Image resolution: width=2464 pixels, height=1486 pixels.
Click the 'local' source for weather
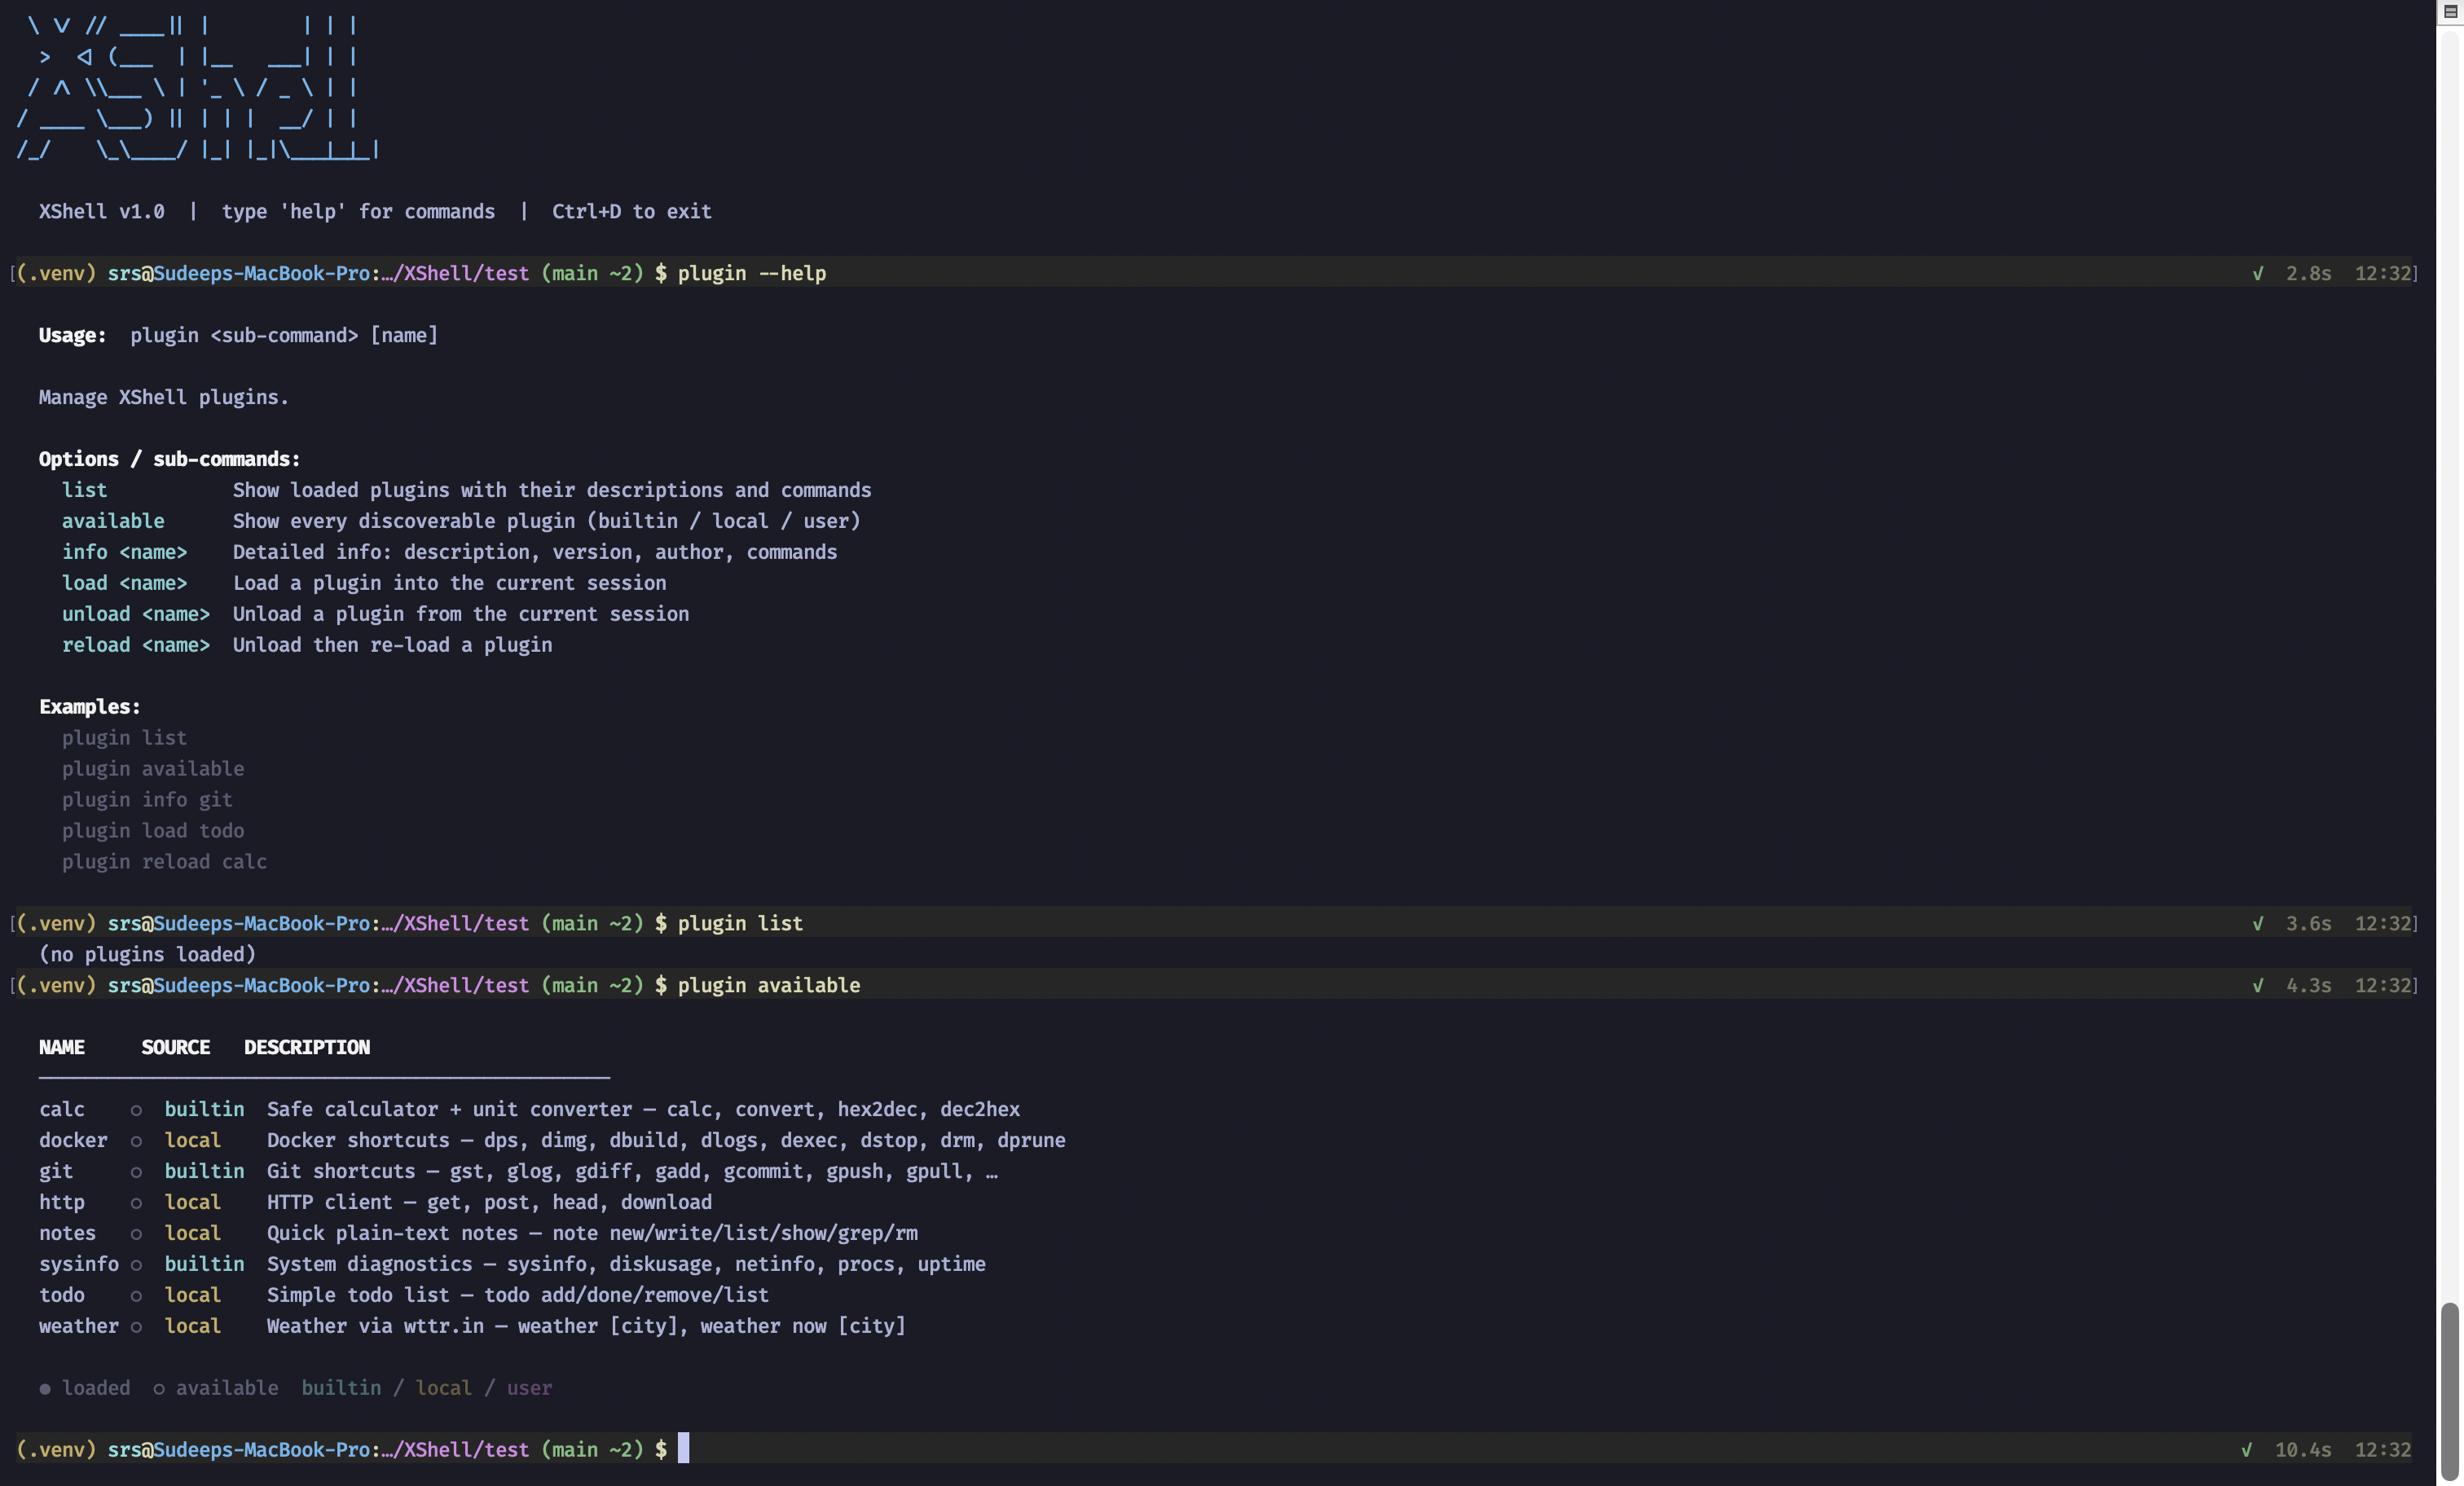pyautogui.click(x=193, y=1326)
